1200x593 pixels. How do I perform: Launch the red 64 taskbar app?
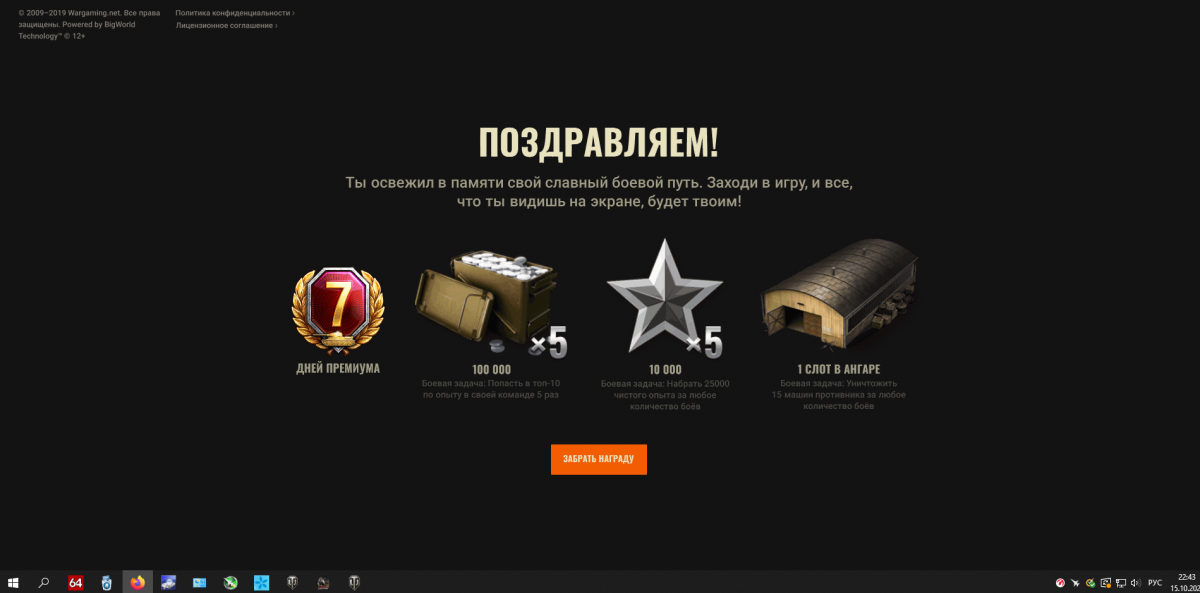click(75, 582)
